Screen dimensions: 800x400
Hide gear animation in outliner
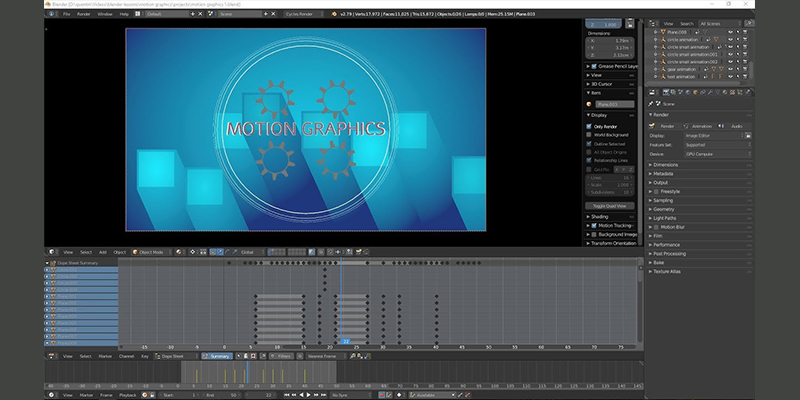pyautogui.click(x=730, y=69)
